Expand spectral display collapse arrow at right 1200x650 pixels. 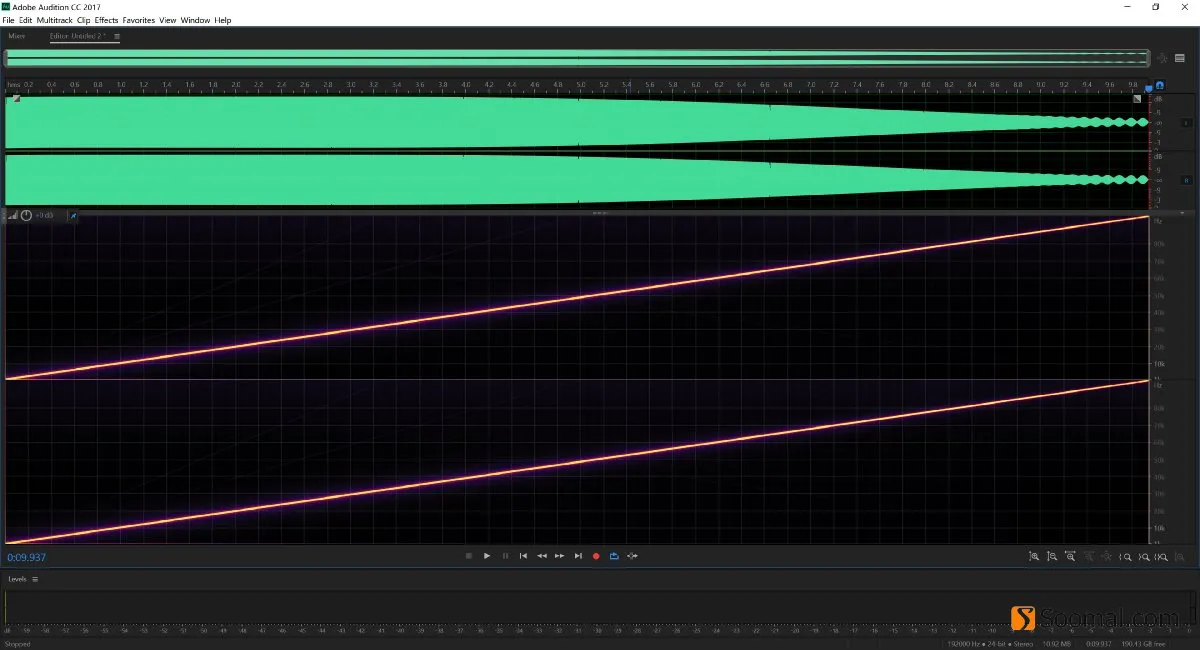point(1181,213)
